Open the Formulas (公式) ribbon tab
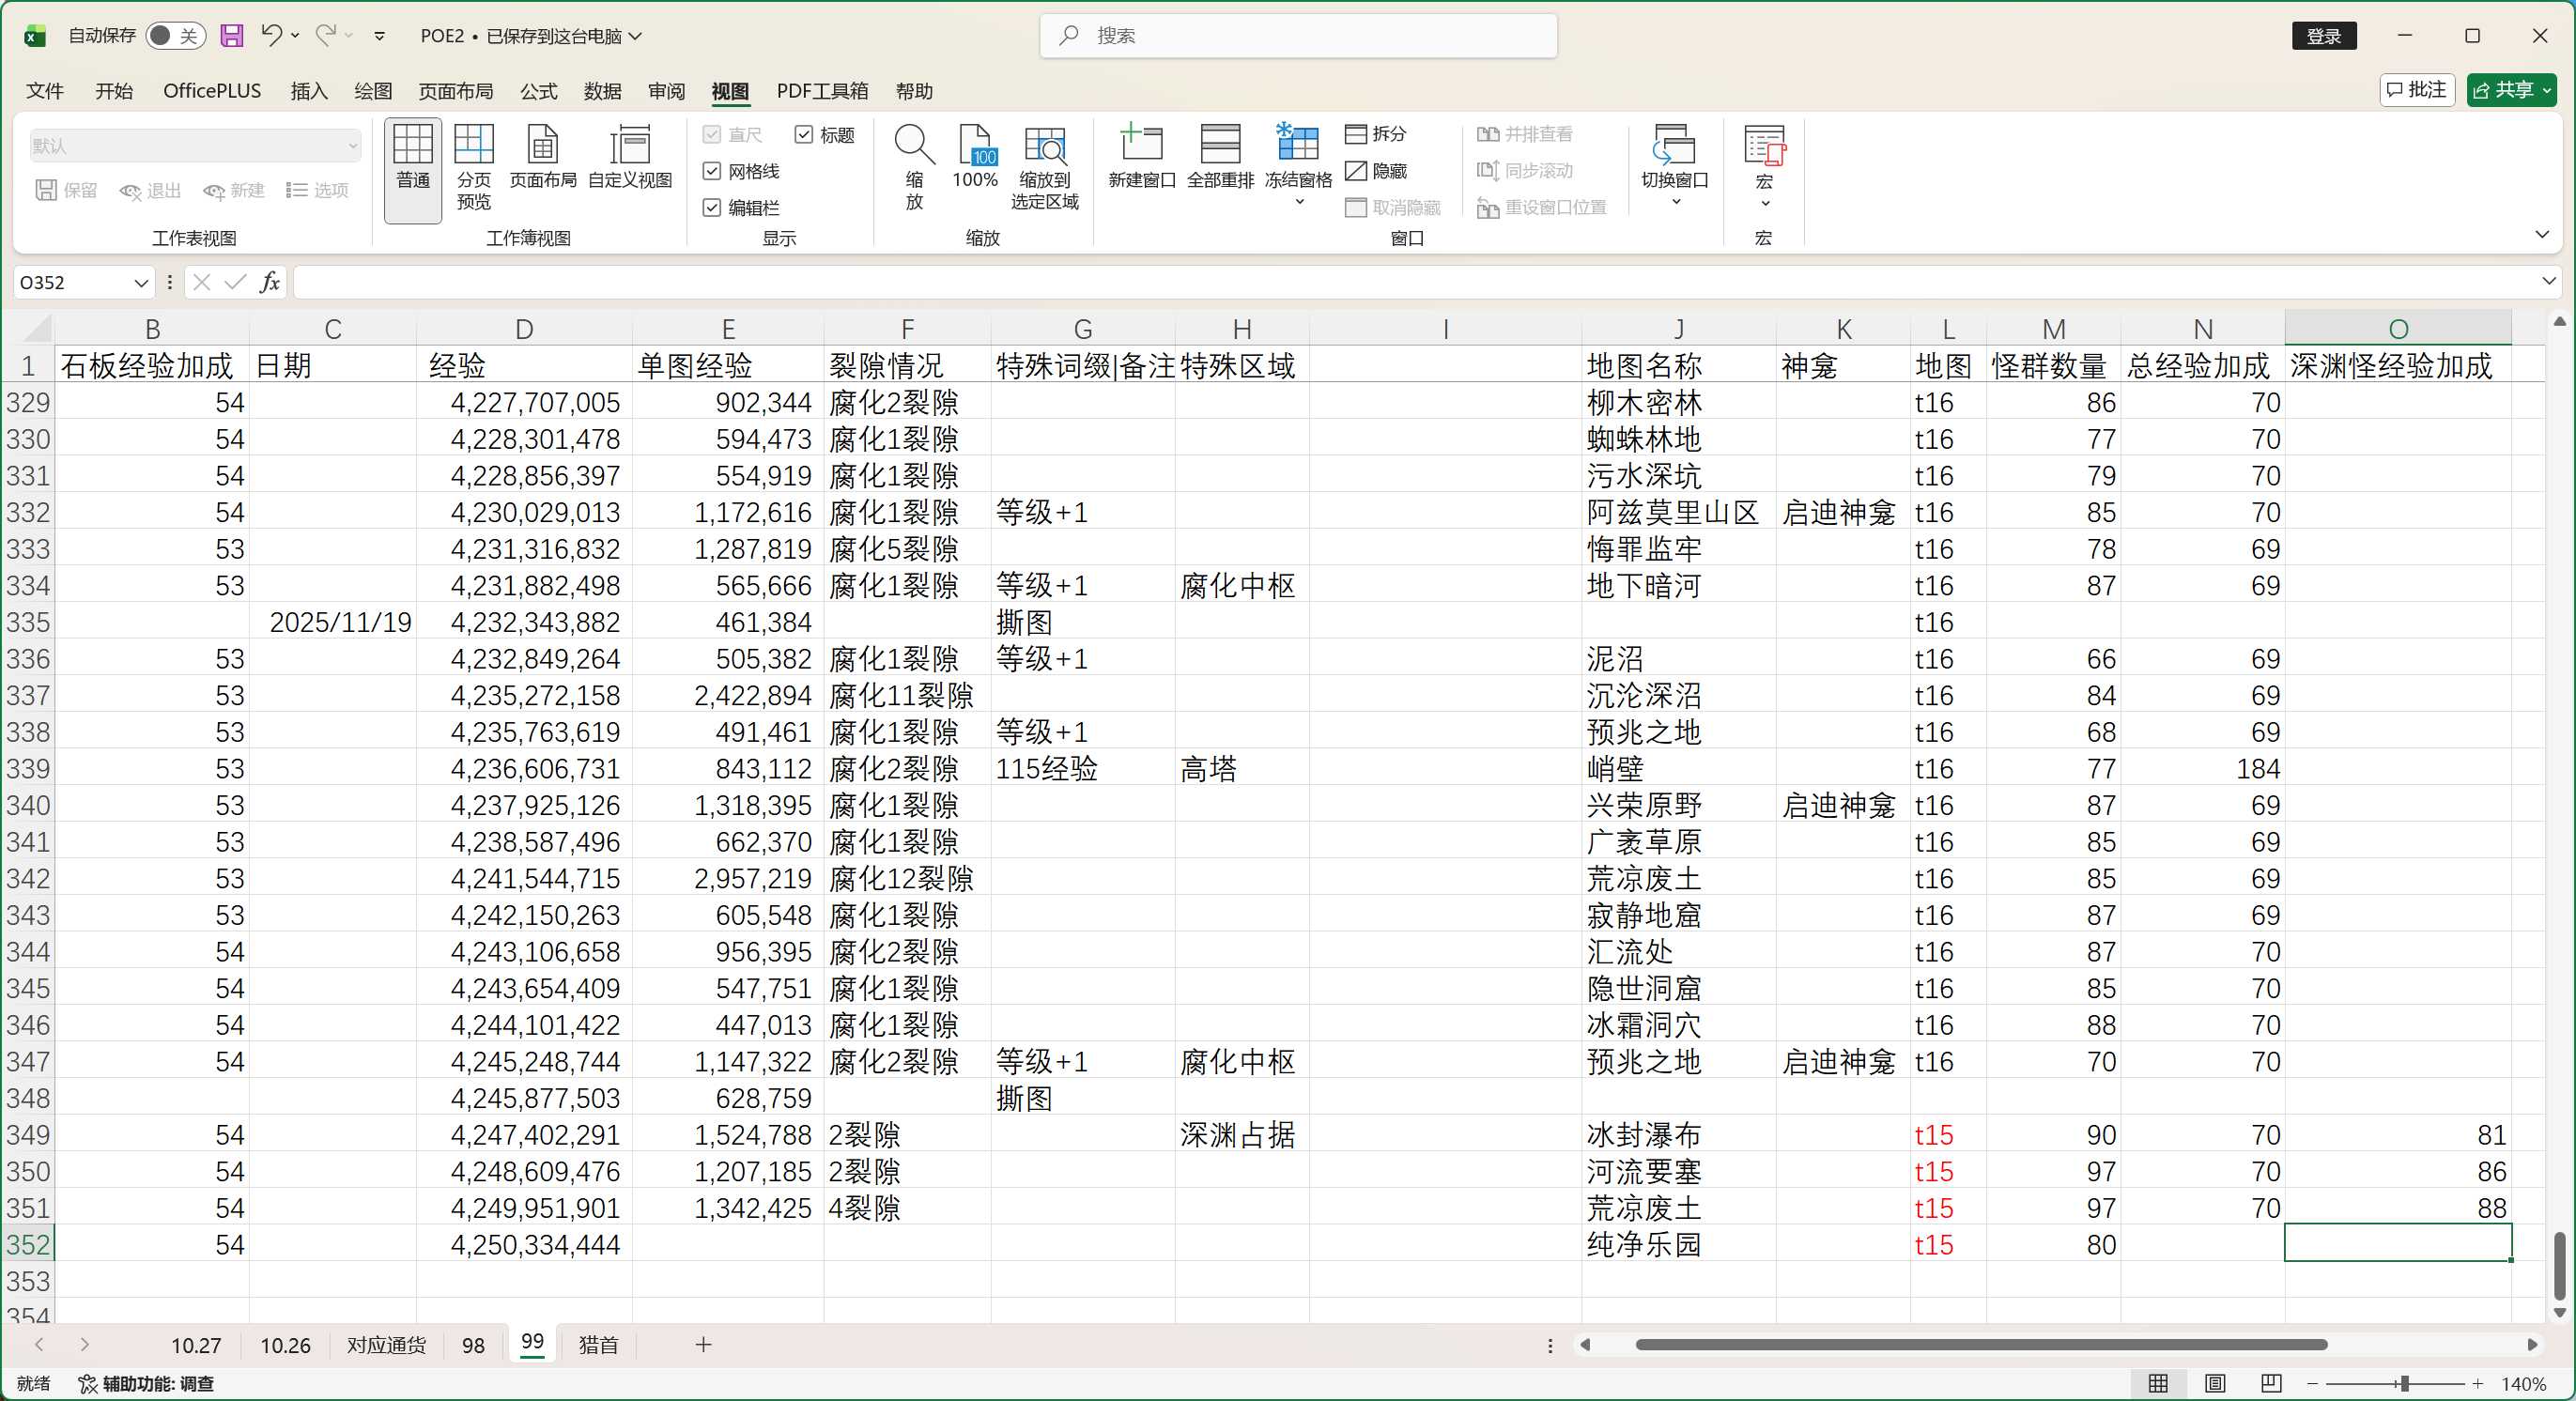 click(538, 91)
